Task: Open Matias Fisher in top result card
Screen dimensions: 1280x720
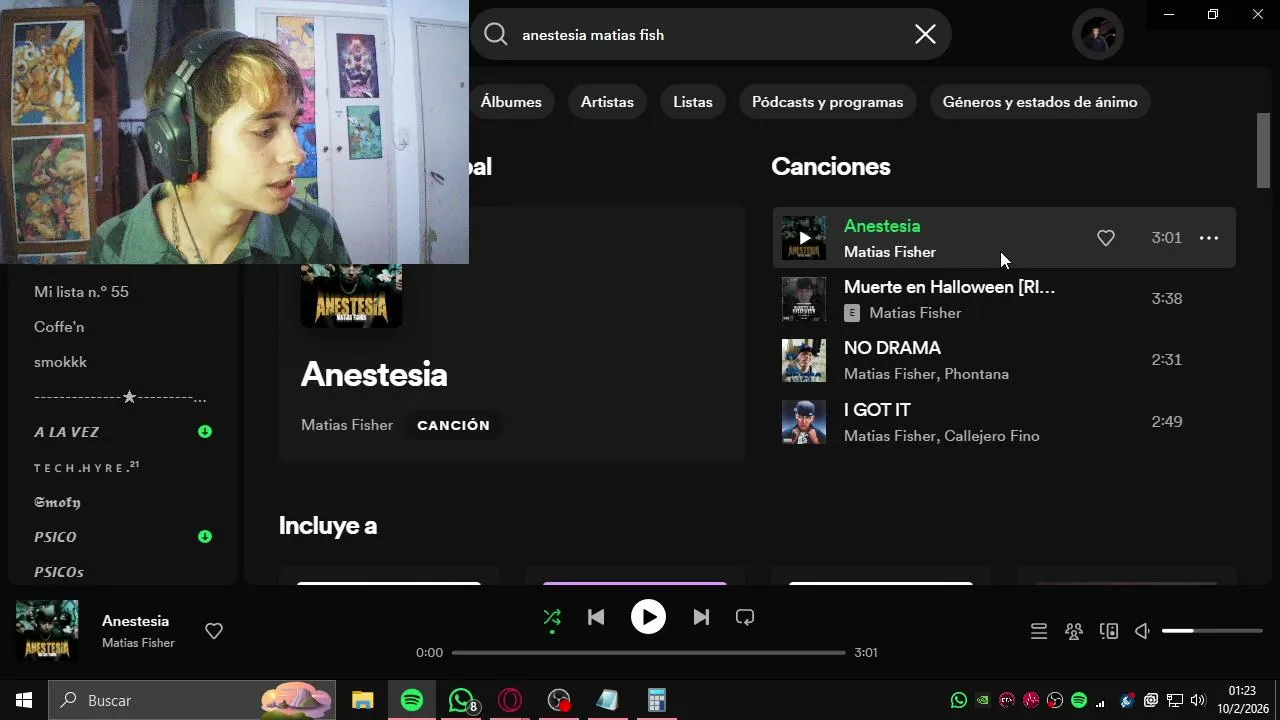Action: pyautogui.click(x=347, y=425)
